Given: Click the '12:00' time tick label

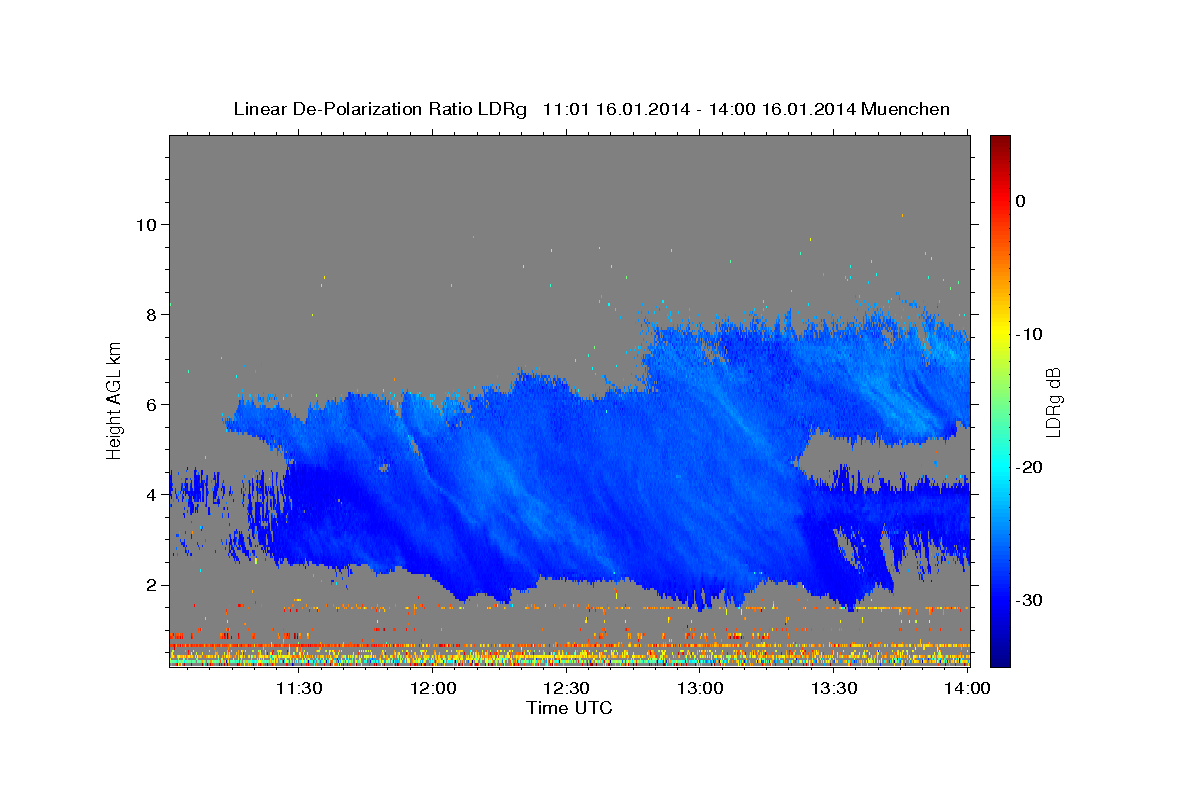Looking at the screenshot, I should (x=433, y=688).
